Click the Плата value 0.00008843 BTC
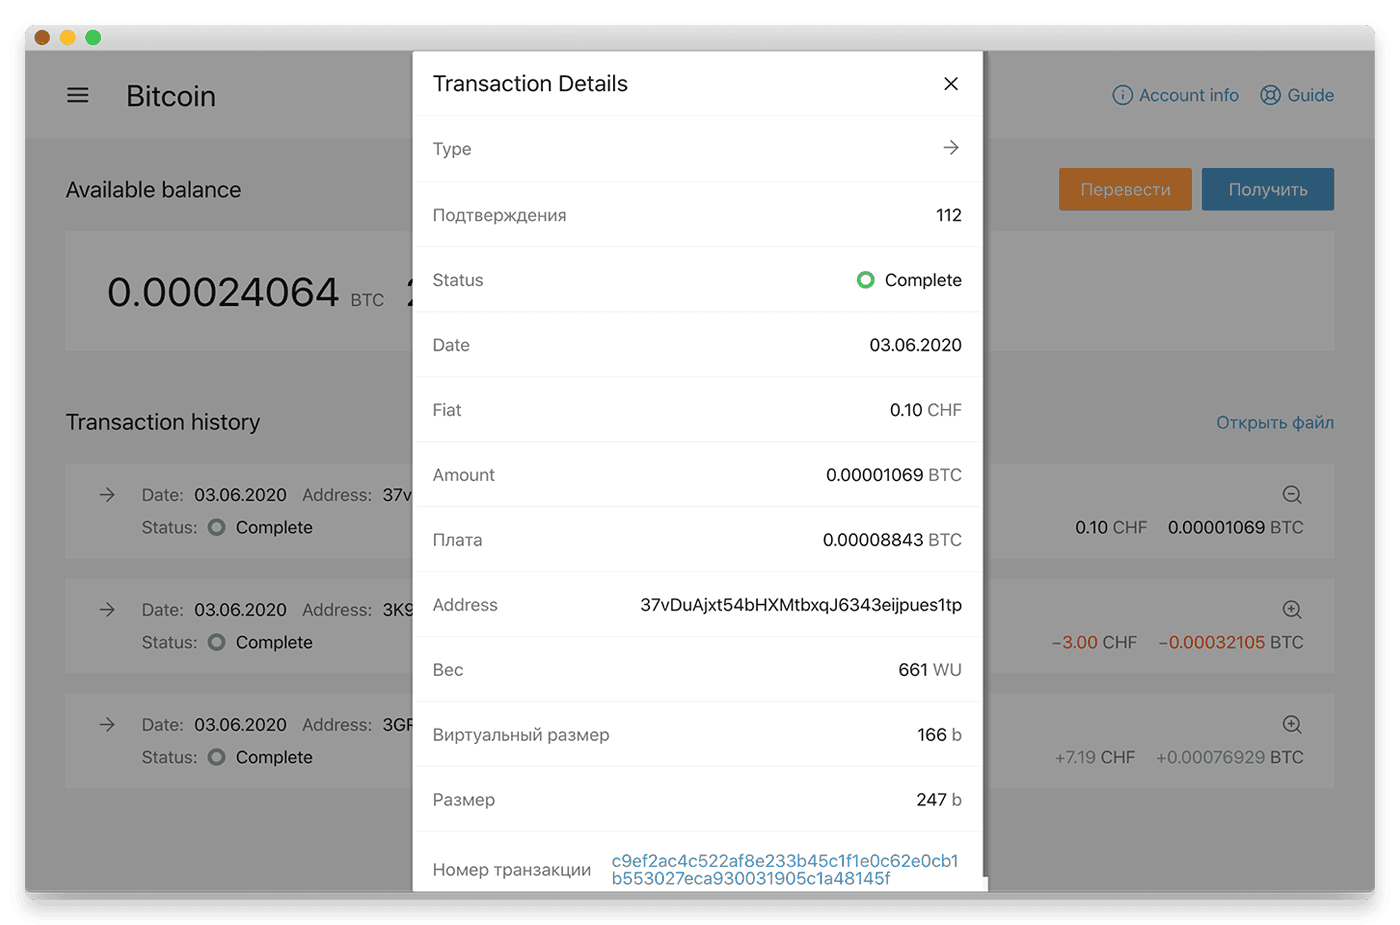Screen dimensions: 1400x925 892,540
